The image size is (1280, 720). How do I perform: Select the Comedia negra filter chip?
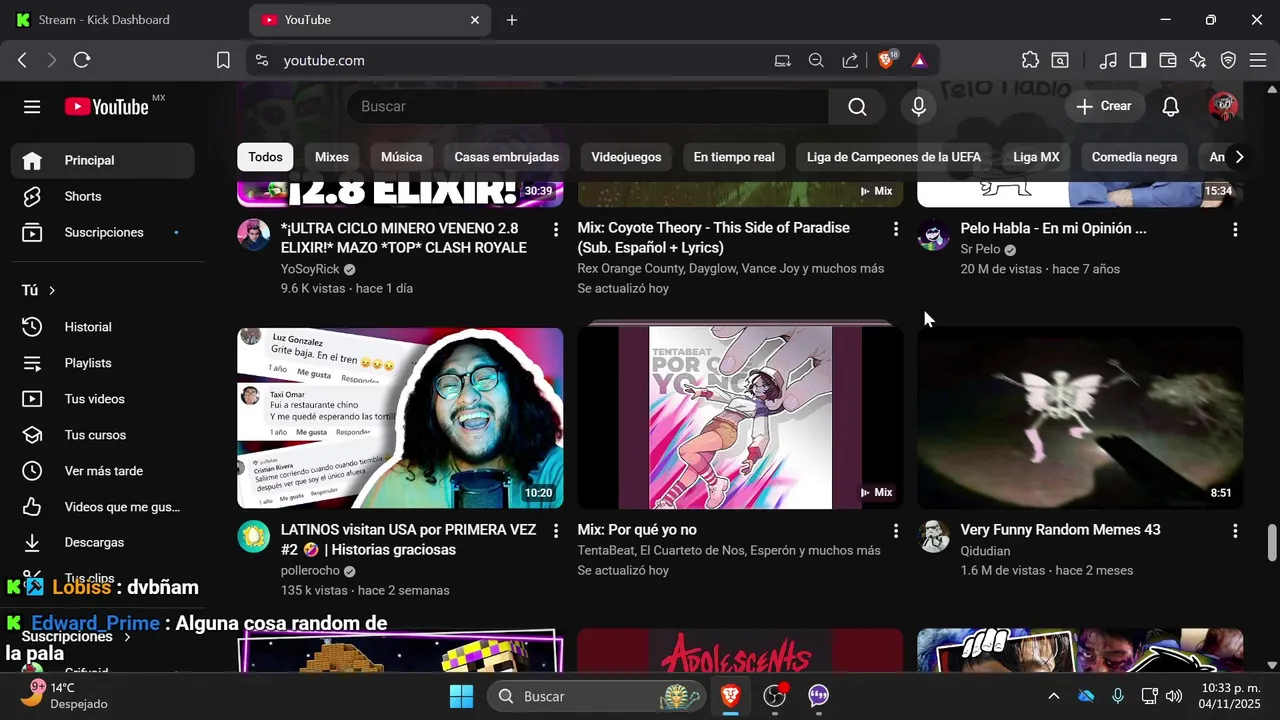1134,157
